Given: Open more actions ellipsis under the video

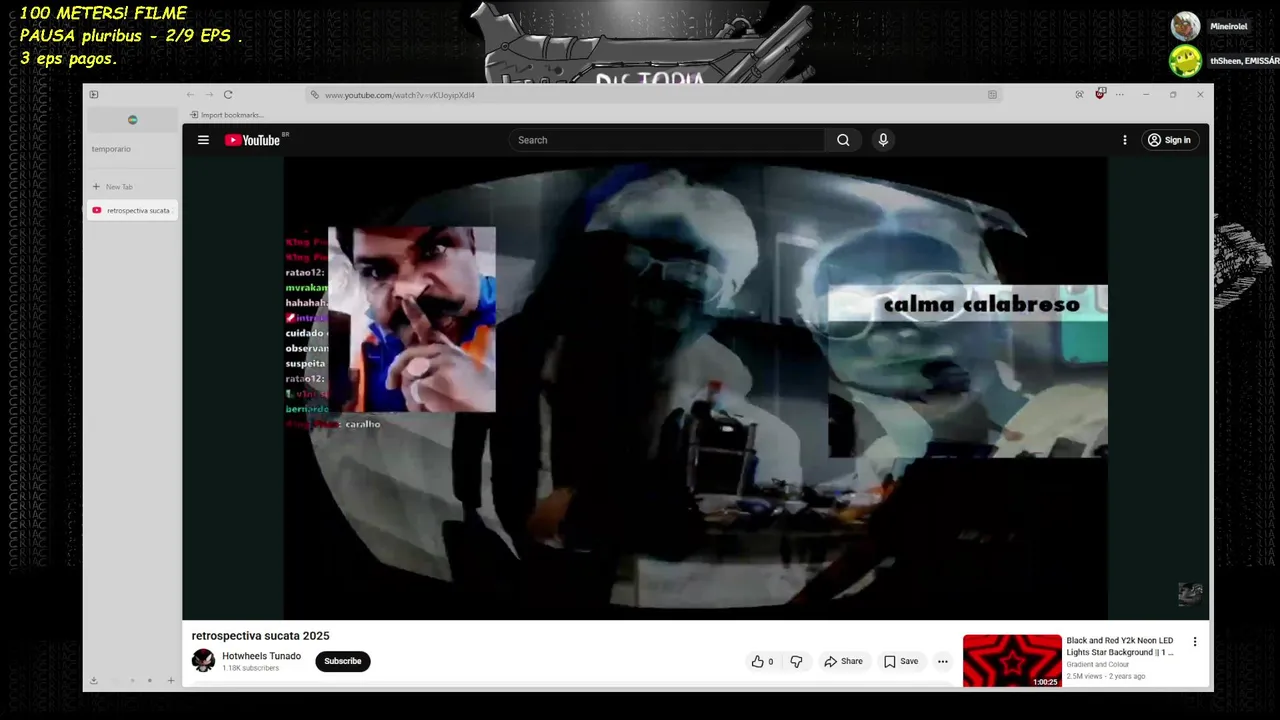Looking at the screenshot, I should (942, 661).
